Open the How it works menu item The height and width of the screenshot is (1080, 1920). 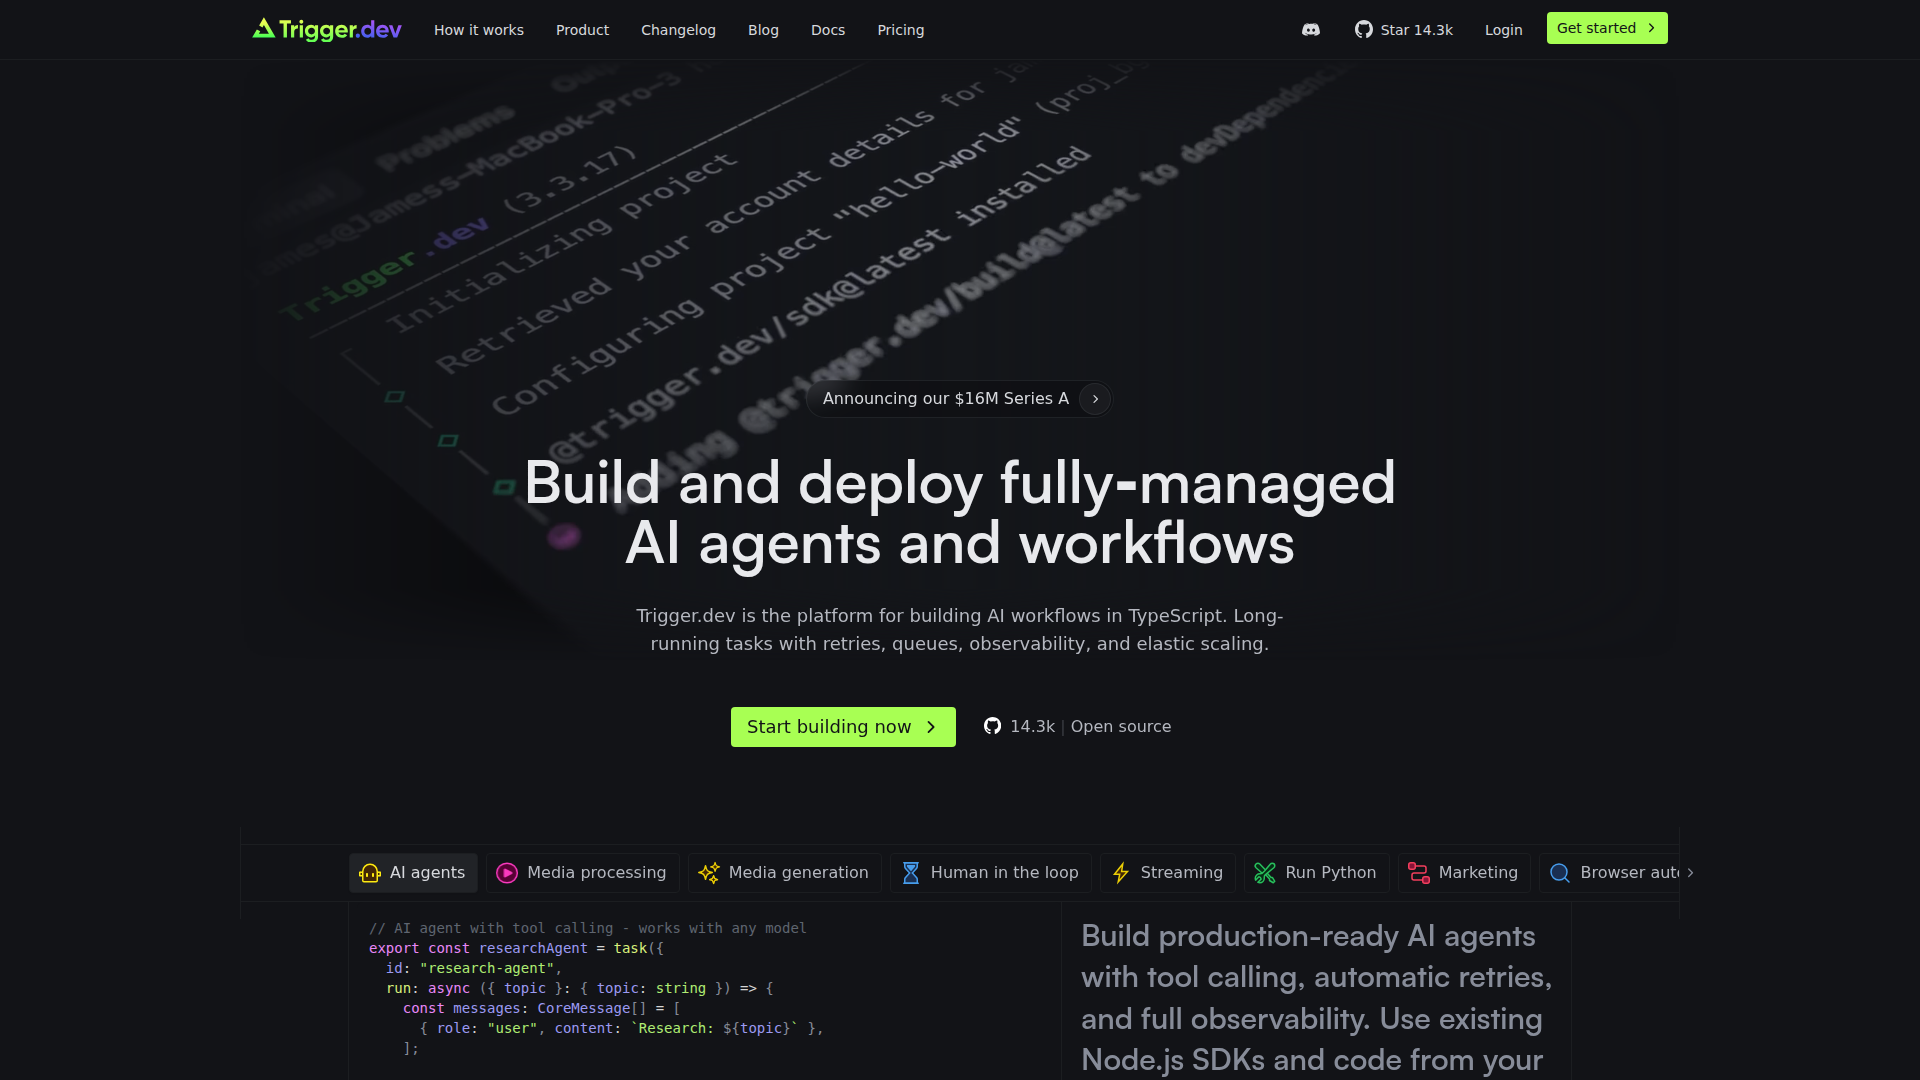pos(479,30)
